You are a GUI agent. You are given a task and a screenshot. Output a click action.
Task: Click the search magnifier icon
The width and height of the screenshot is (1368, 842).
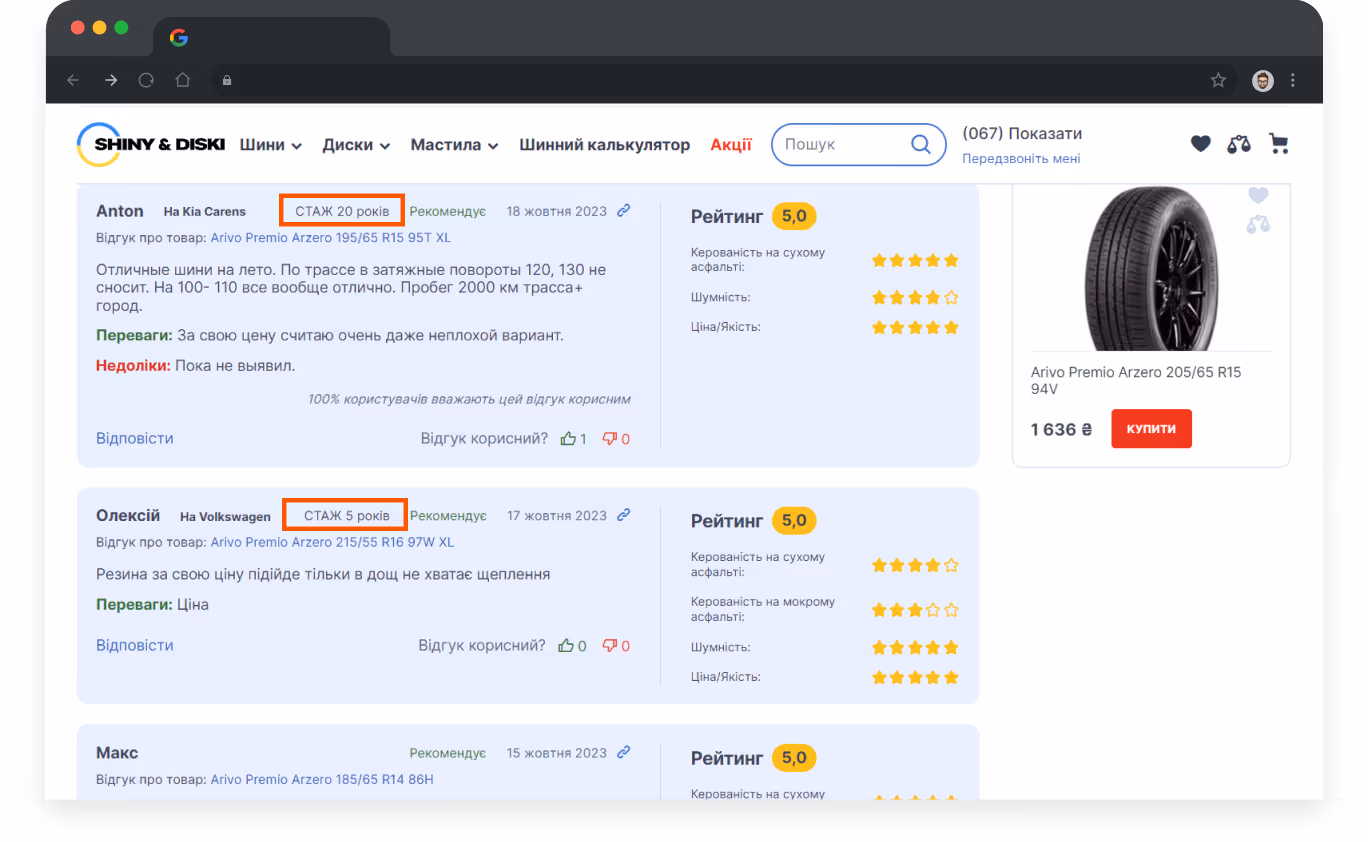point(921,144)
